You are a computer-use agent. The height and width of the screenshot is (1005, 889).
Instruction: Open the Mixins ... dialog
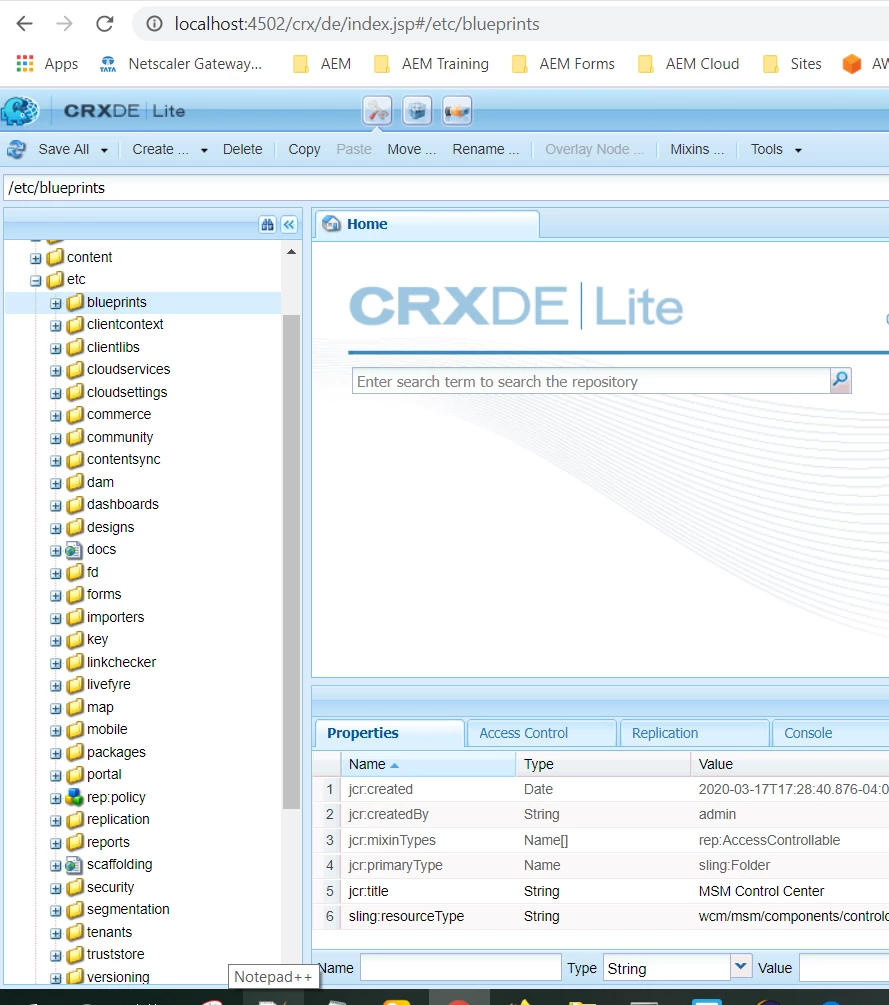click(x=697, y=149)
